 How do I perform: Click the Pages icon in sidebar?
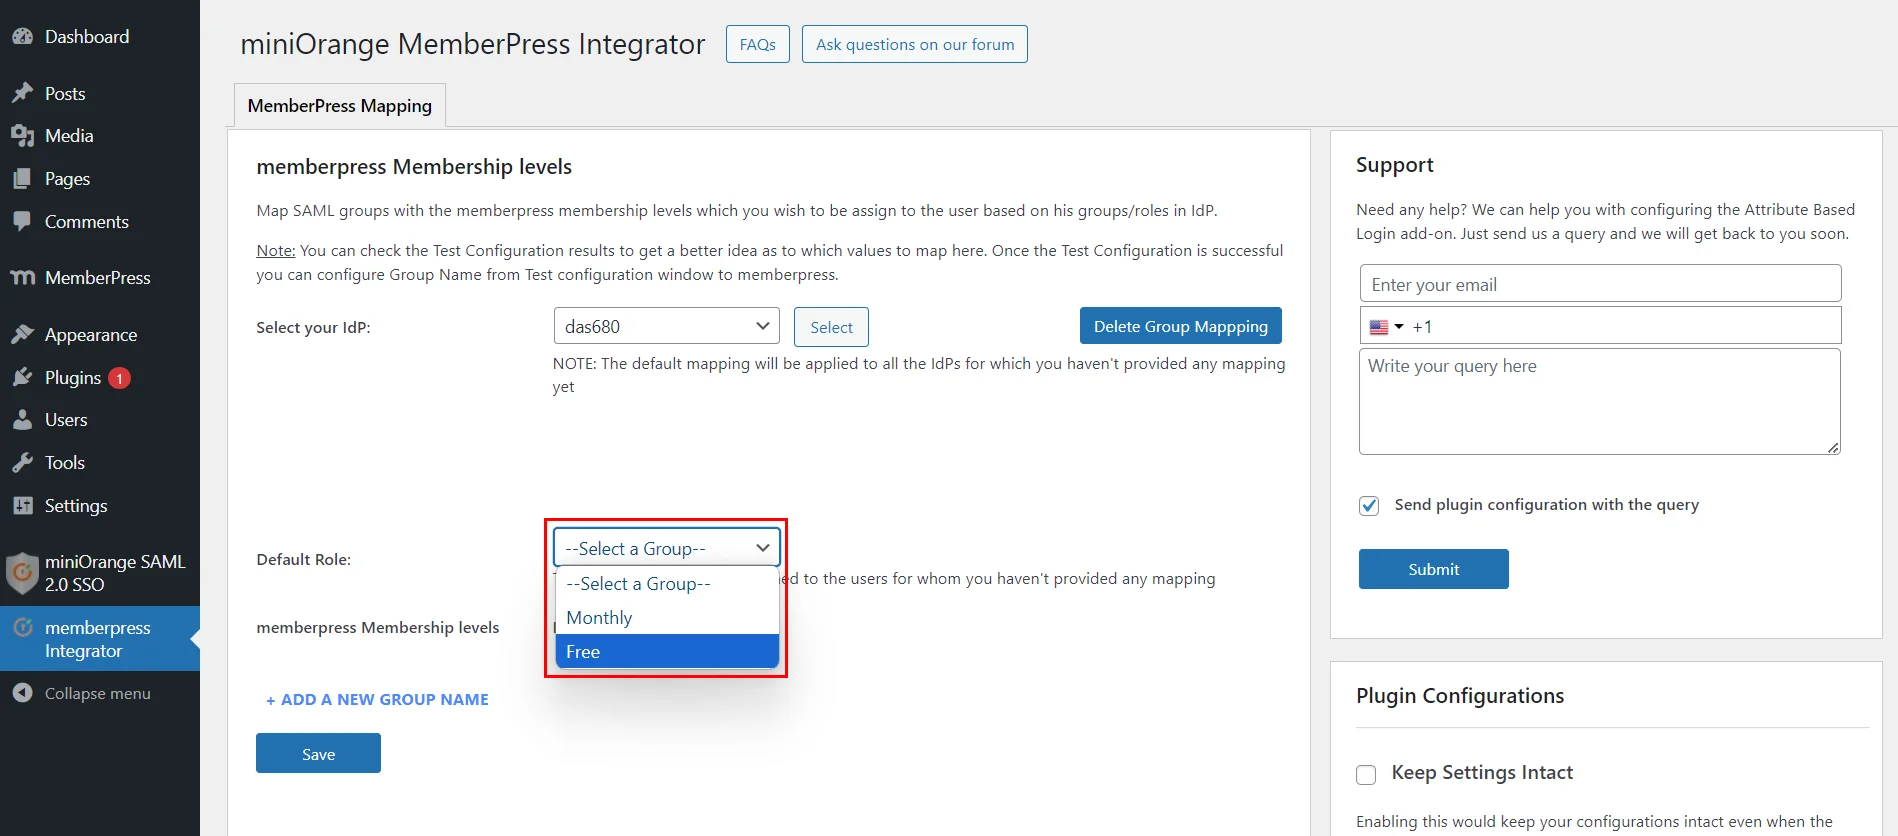(22, 179)
